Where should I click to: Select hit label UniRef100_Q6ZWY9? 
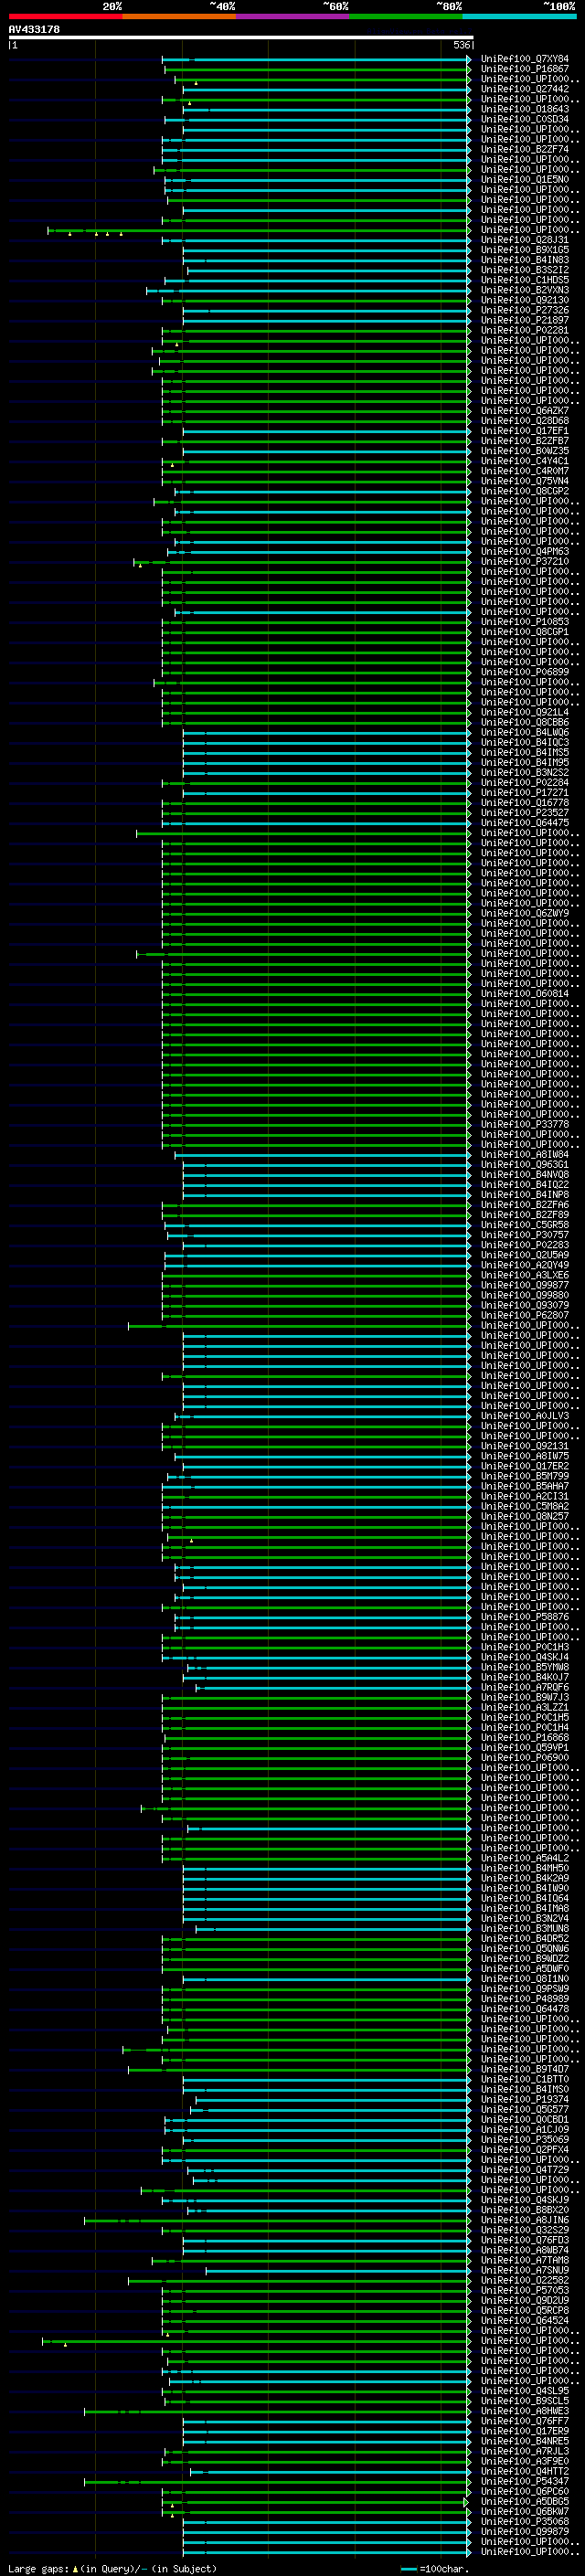[525, 913]
